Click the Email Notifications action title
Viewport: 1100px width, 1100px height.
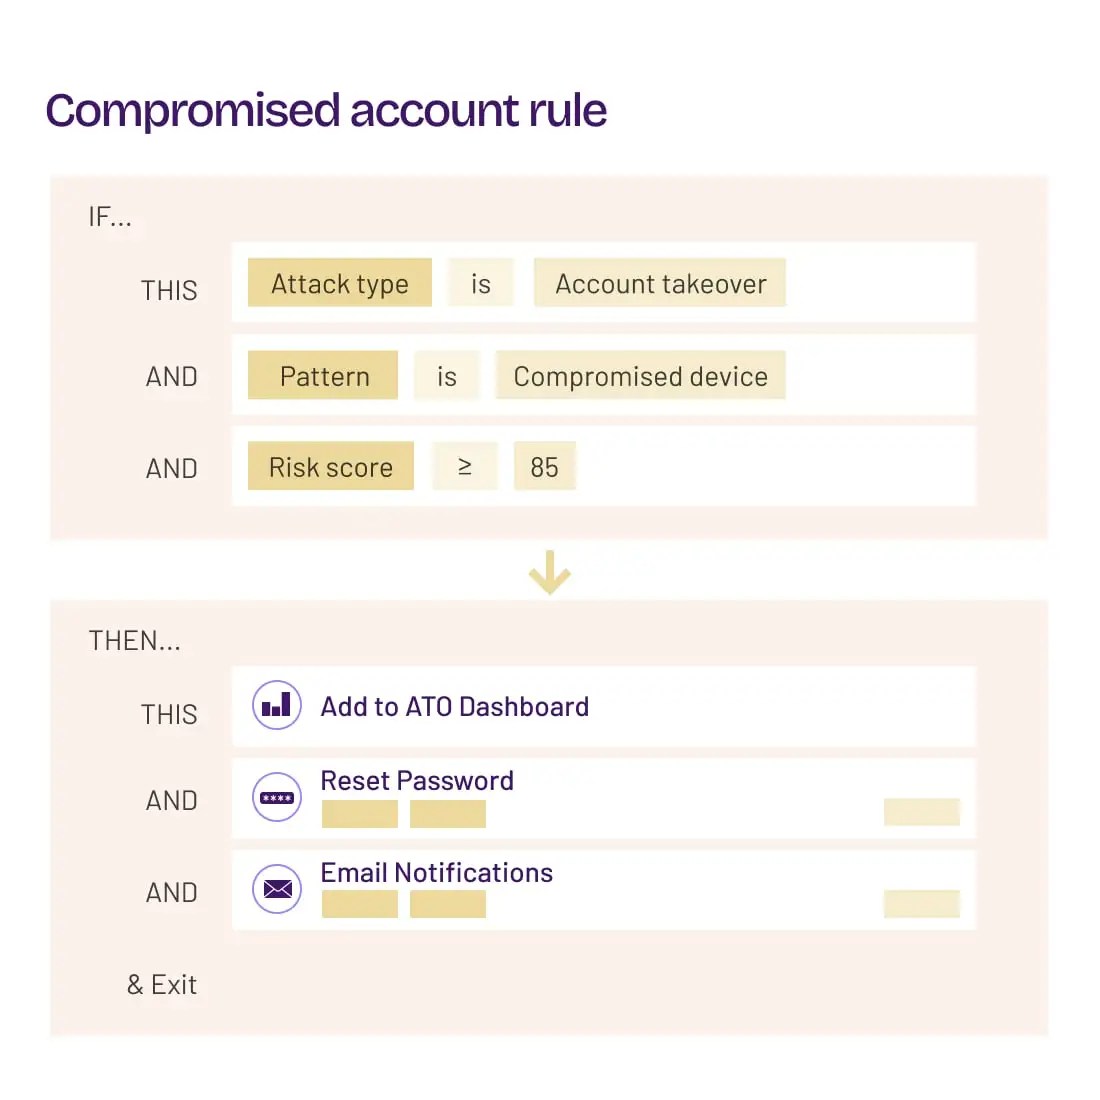pyautogui.click(x=436, y=872)
